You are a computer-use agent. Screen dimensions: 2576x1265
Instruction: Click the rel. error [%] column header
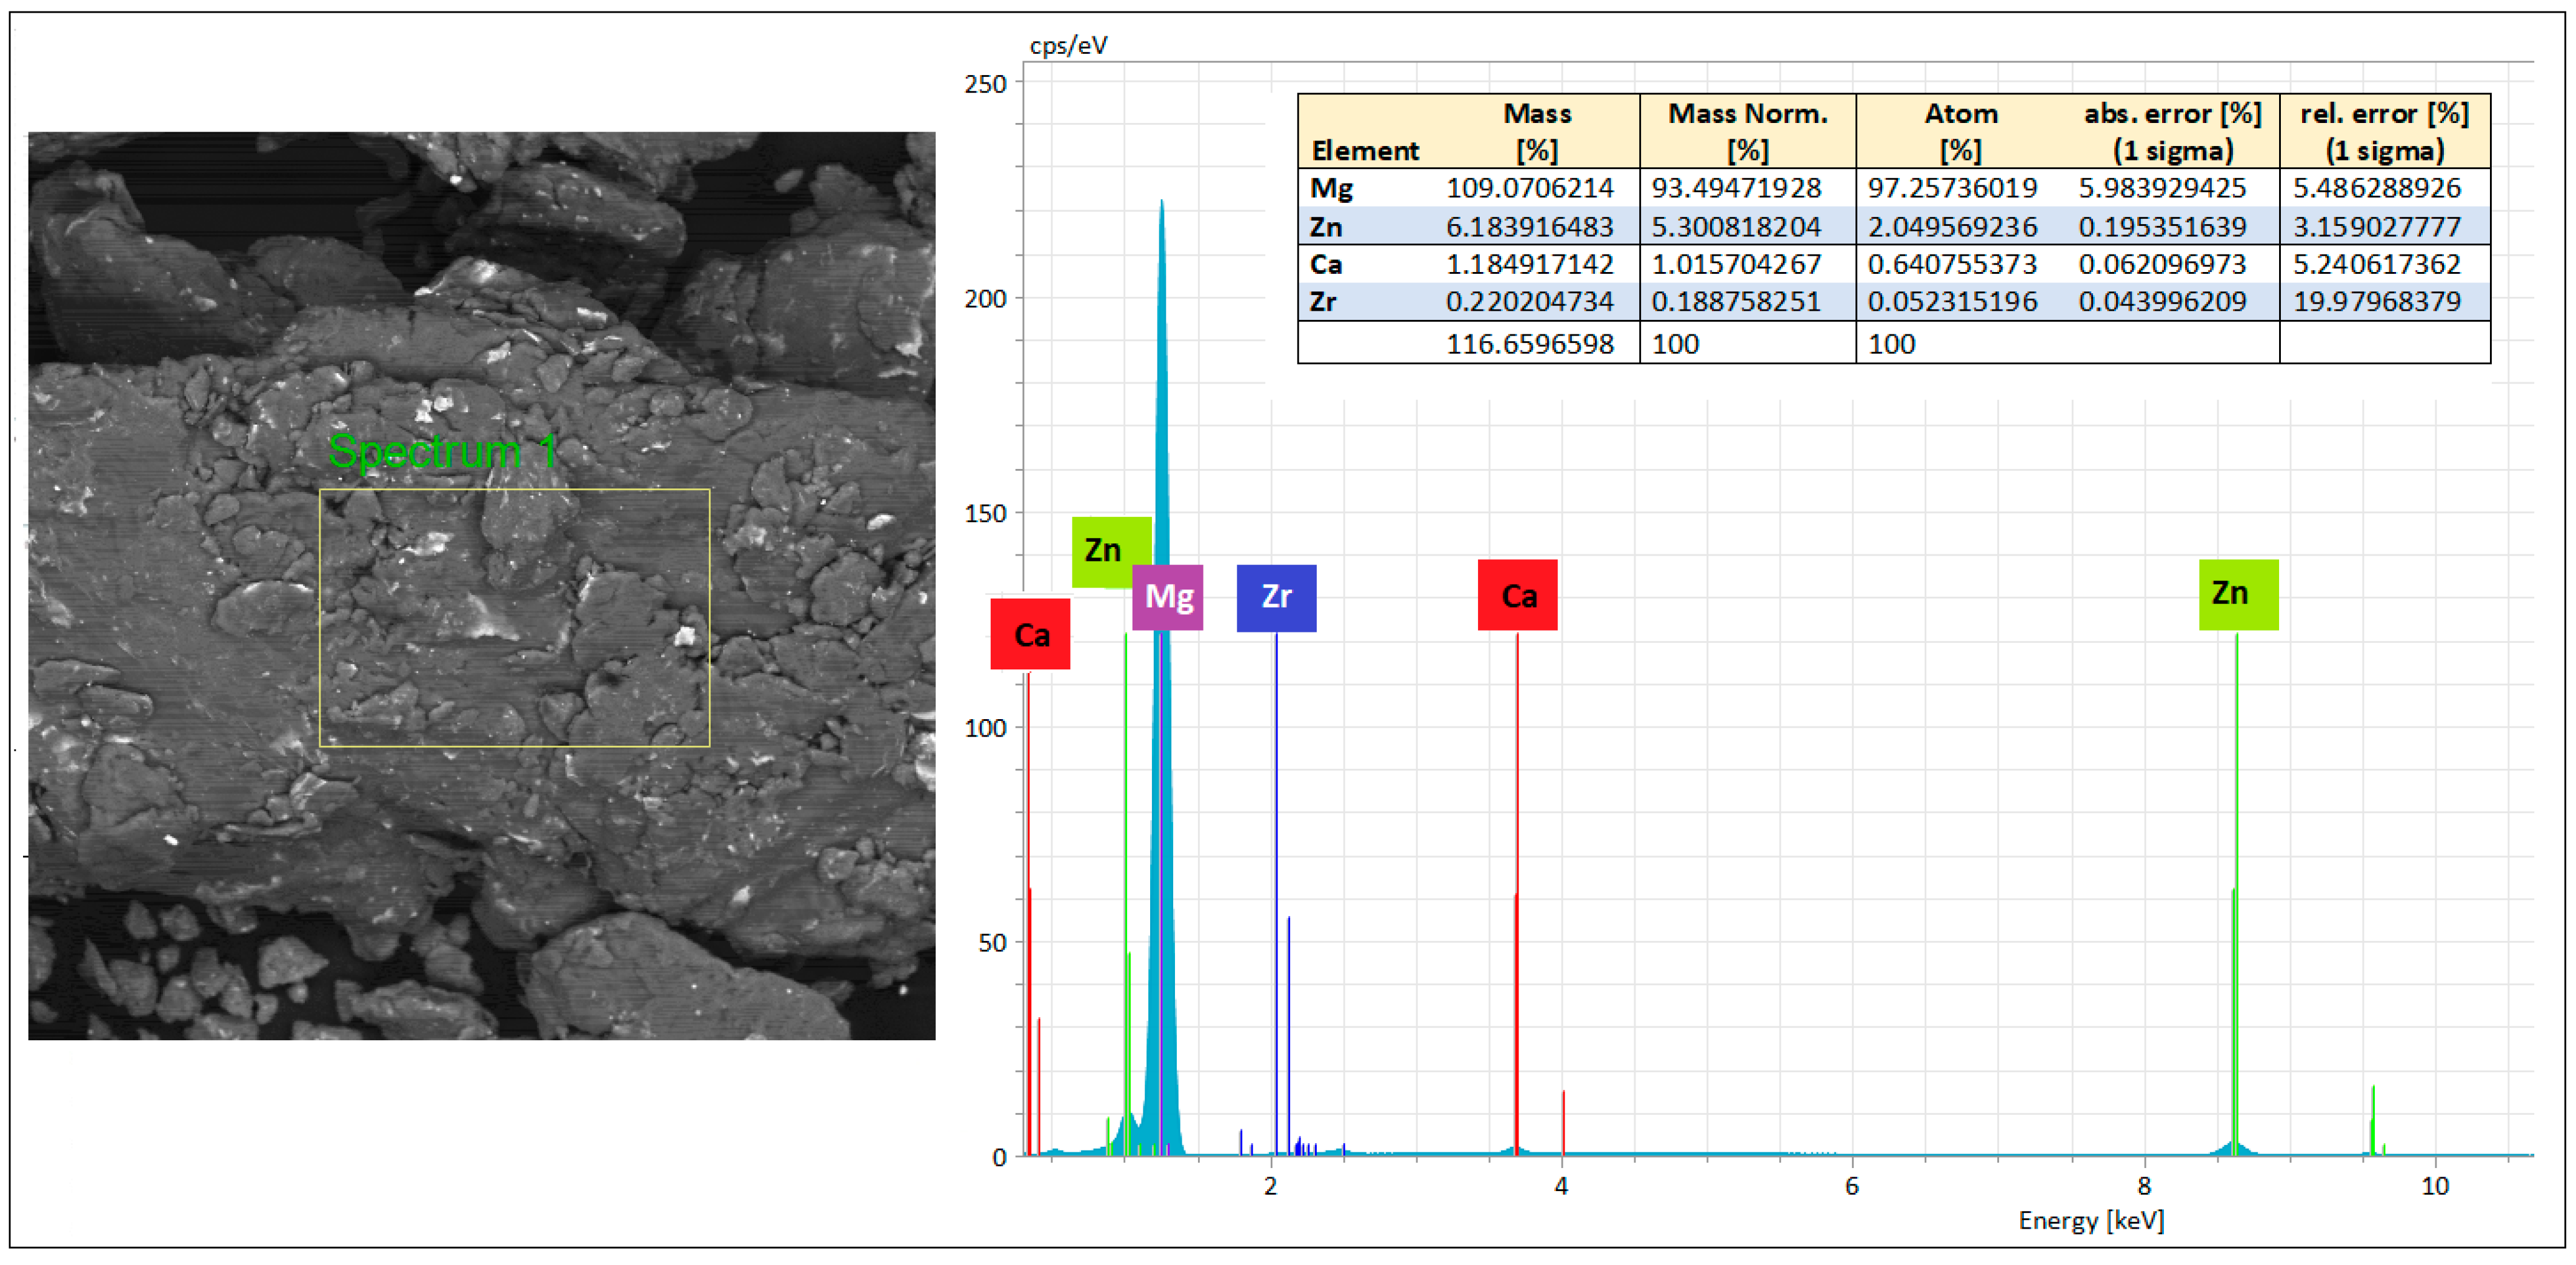[x=2384, y=131]
